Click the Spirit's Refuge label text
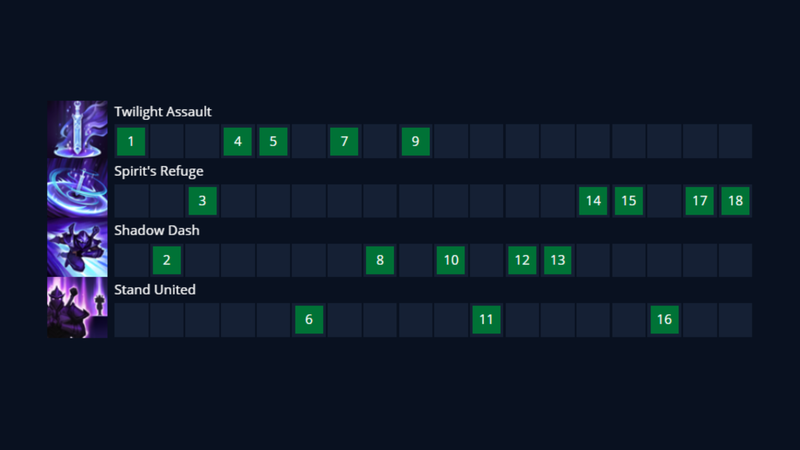Screen dimensions: 800x450 159,171
